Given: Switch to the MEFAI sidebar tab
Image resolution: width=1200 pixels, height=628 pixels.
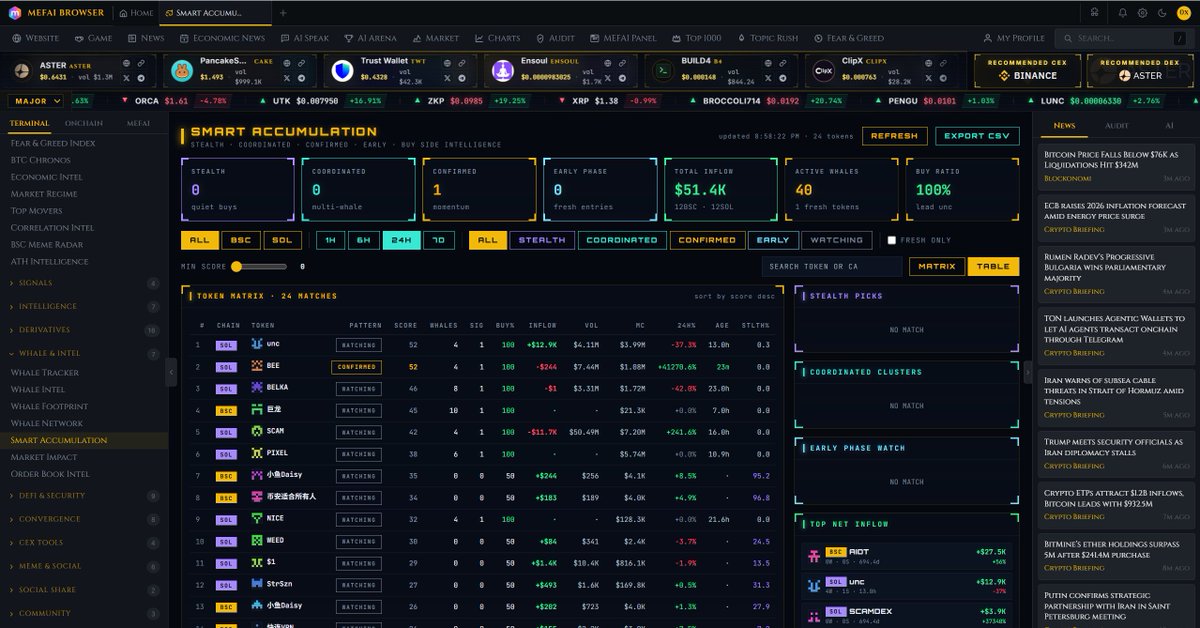Looking at the screenshot, I should (x=139, y=123).
